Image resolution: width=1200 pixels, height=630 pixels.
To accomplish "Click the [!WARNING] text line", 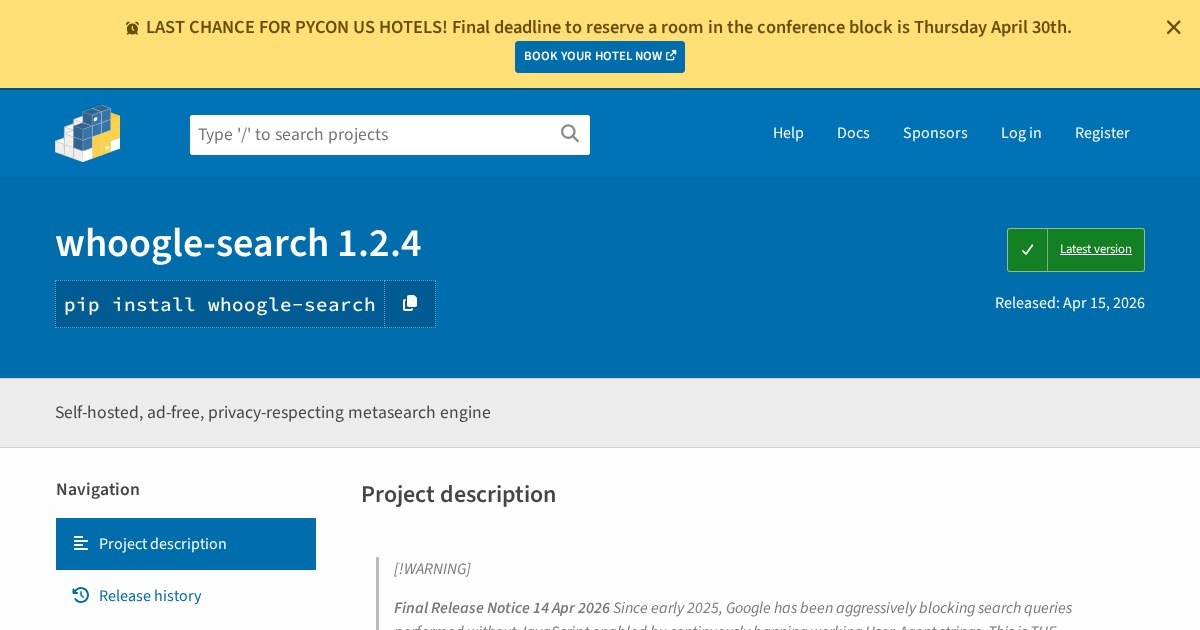I will point(432,569).
